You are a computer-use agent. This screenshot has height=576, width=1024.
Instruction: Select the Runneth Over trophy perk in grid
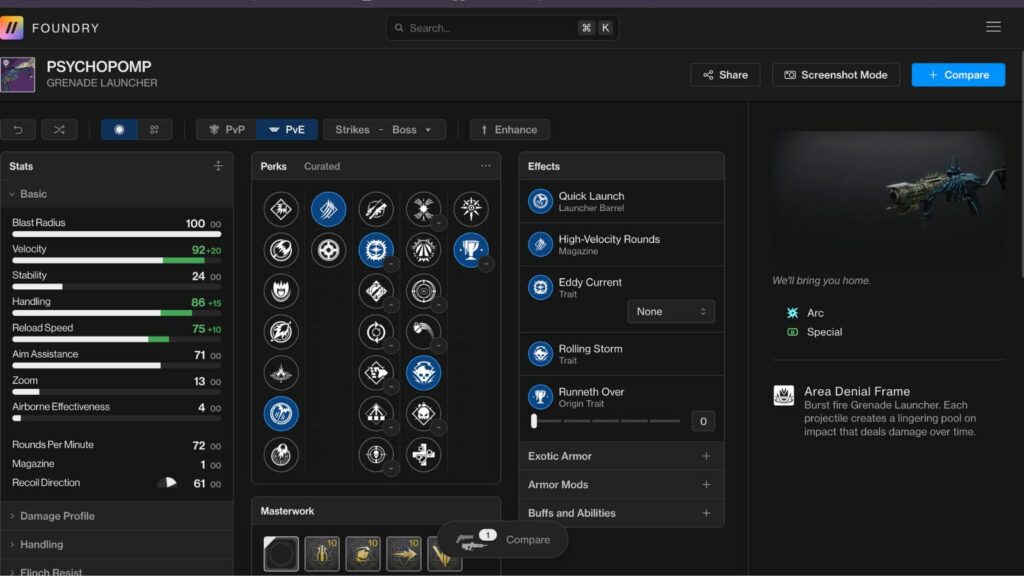471,249
